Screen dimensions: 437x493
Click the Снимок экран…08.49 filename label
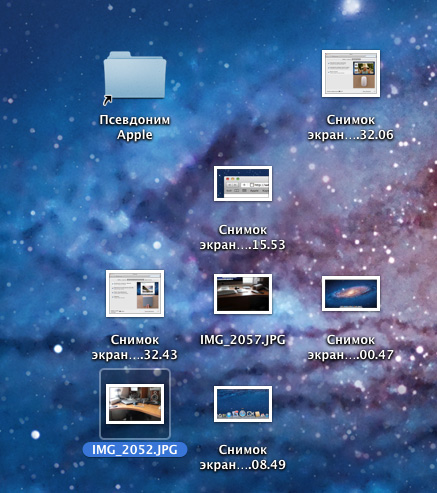[x=243, y=457]
